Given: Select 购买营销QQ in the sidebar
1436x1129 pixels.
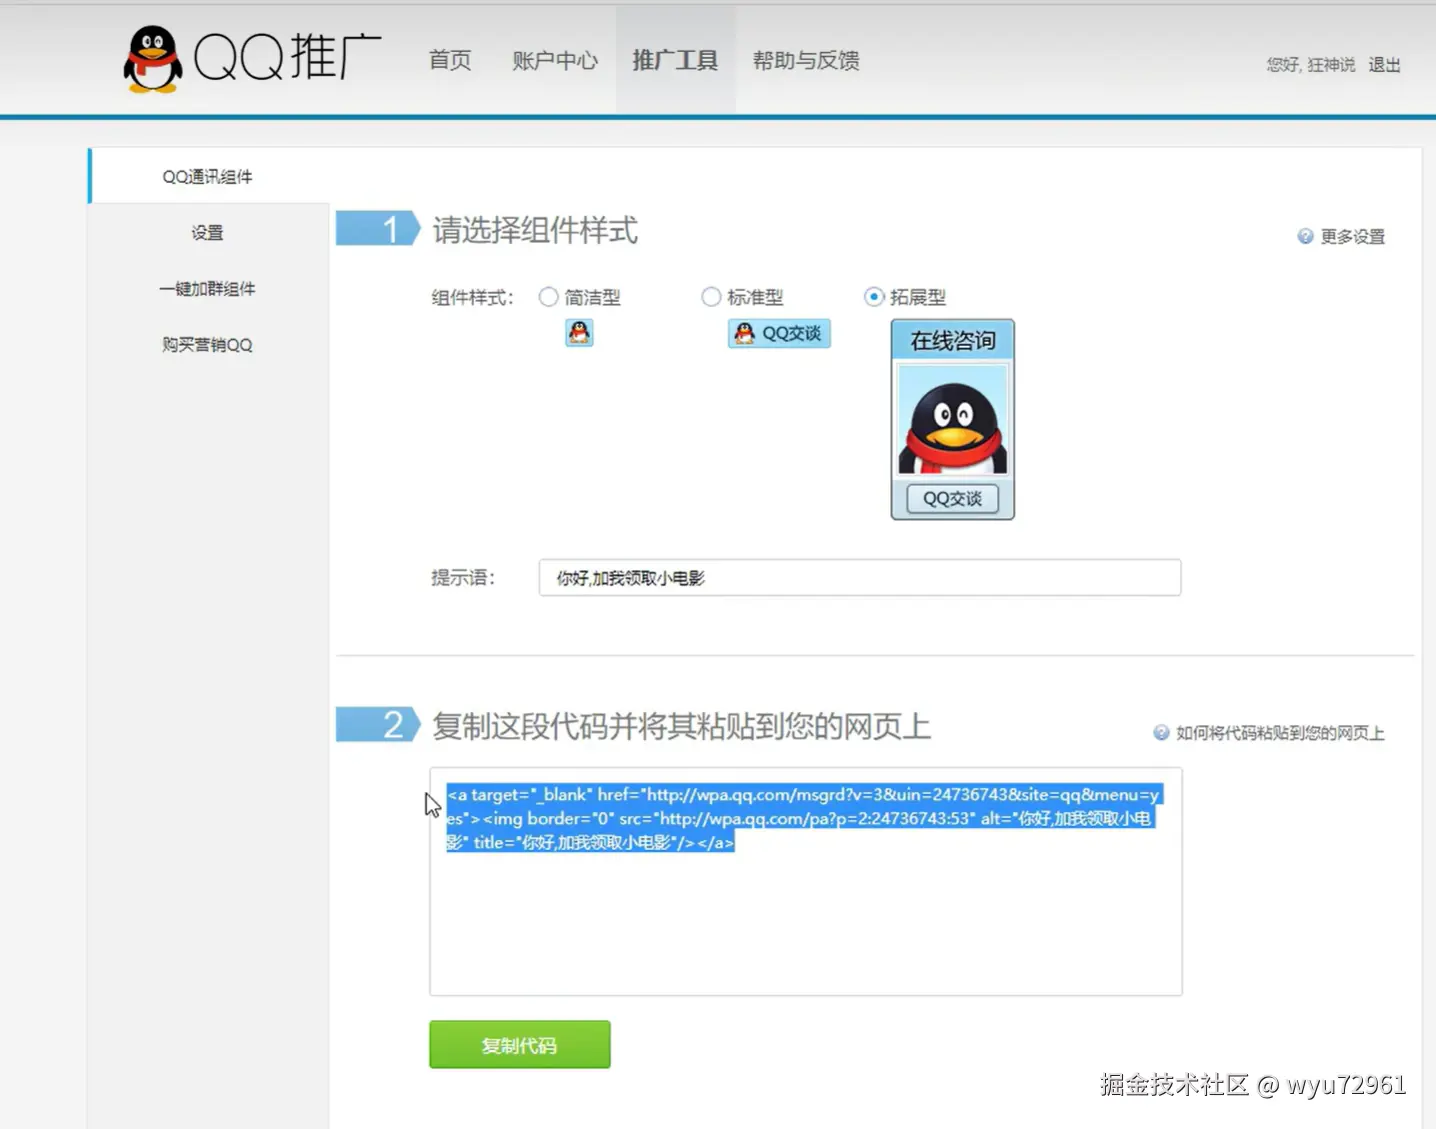Looking at the screenshot, I should pyautogui.click(x=208, y=345).
